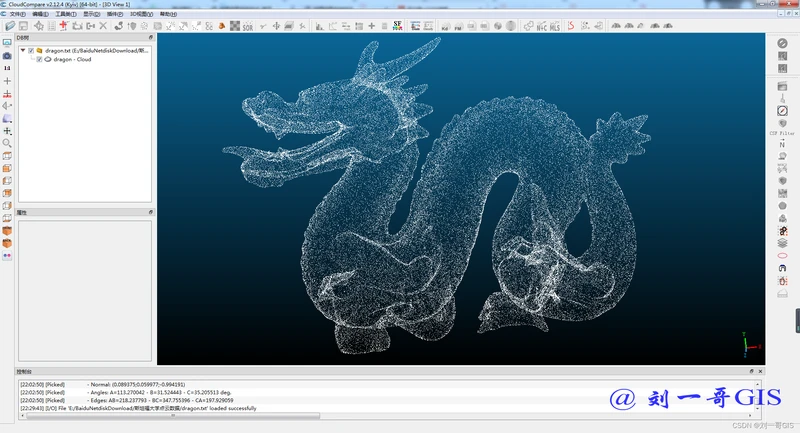Click the first shaded mound icon in top toolbar
Image resolution: width=800 pixels, height=433 pixels.
click(x=616, y=26)
